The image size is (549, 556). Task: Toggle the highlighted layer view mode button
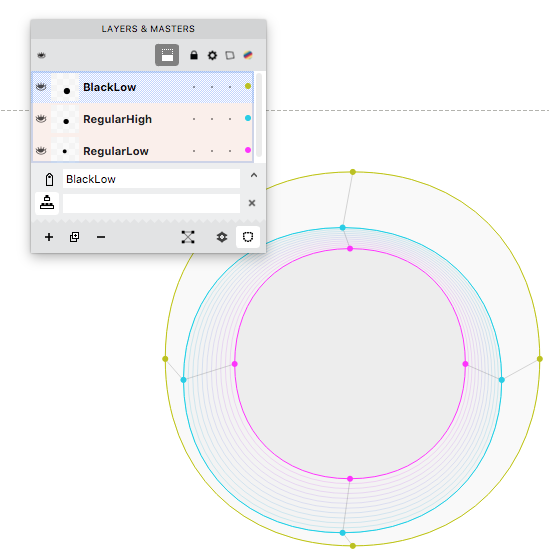[x=167, y=55]
